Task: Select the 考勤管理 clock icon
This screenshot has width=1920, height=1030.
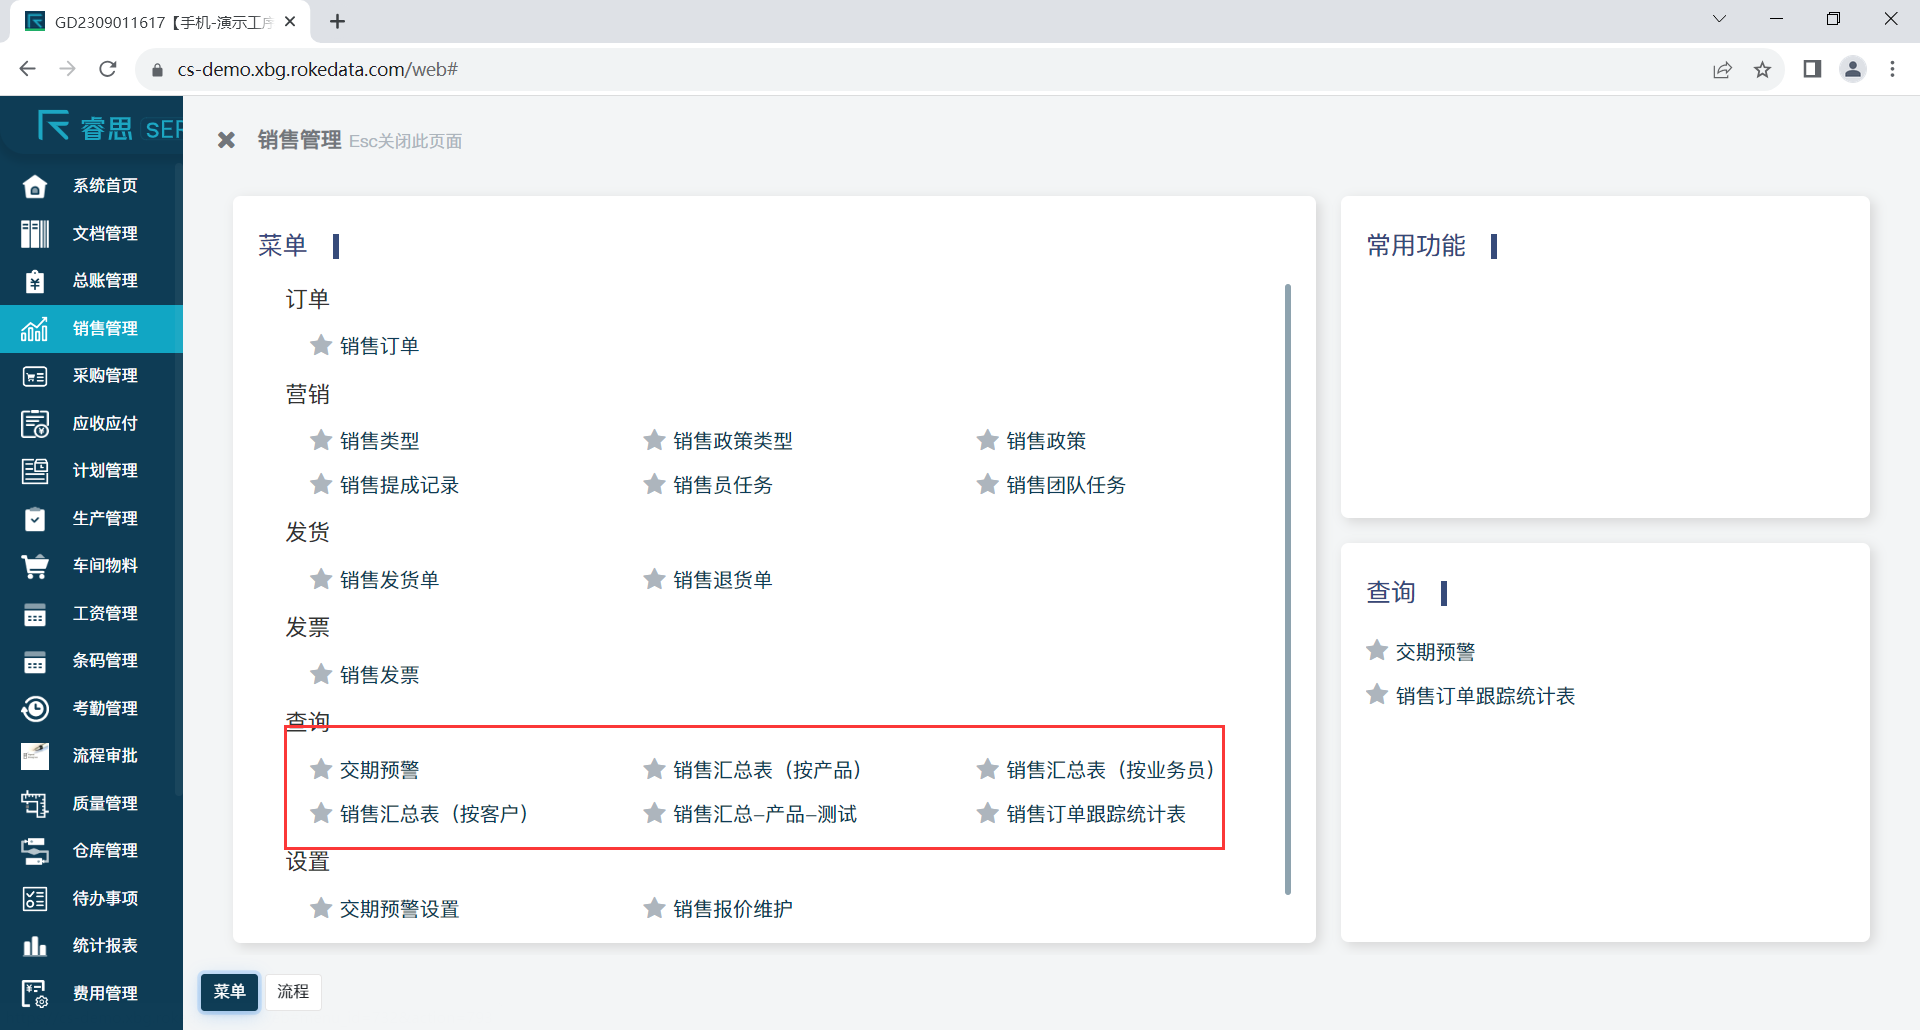Action: 35,708
